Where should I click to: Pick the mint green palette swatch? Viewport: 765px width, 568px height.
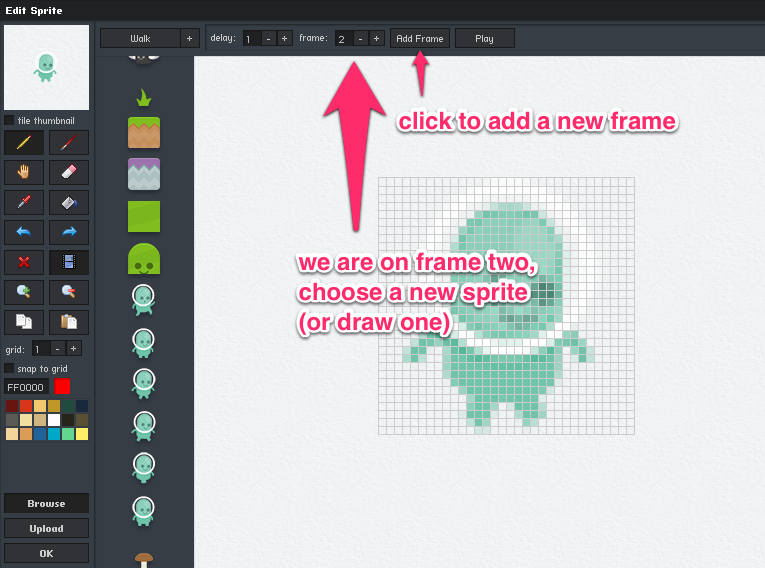click(x=68, y=434)
